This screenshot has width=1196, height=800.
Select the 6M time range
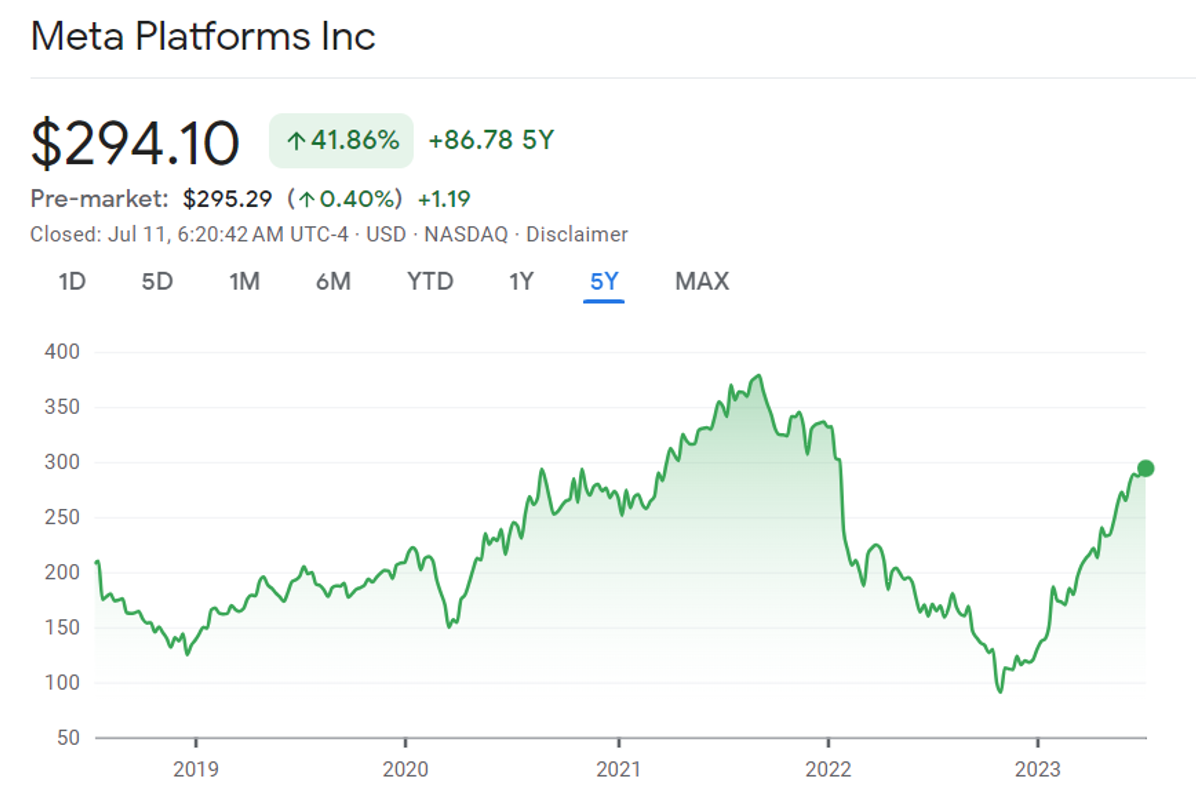coord(333,282)
